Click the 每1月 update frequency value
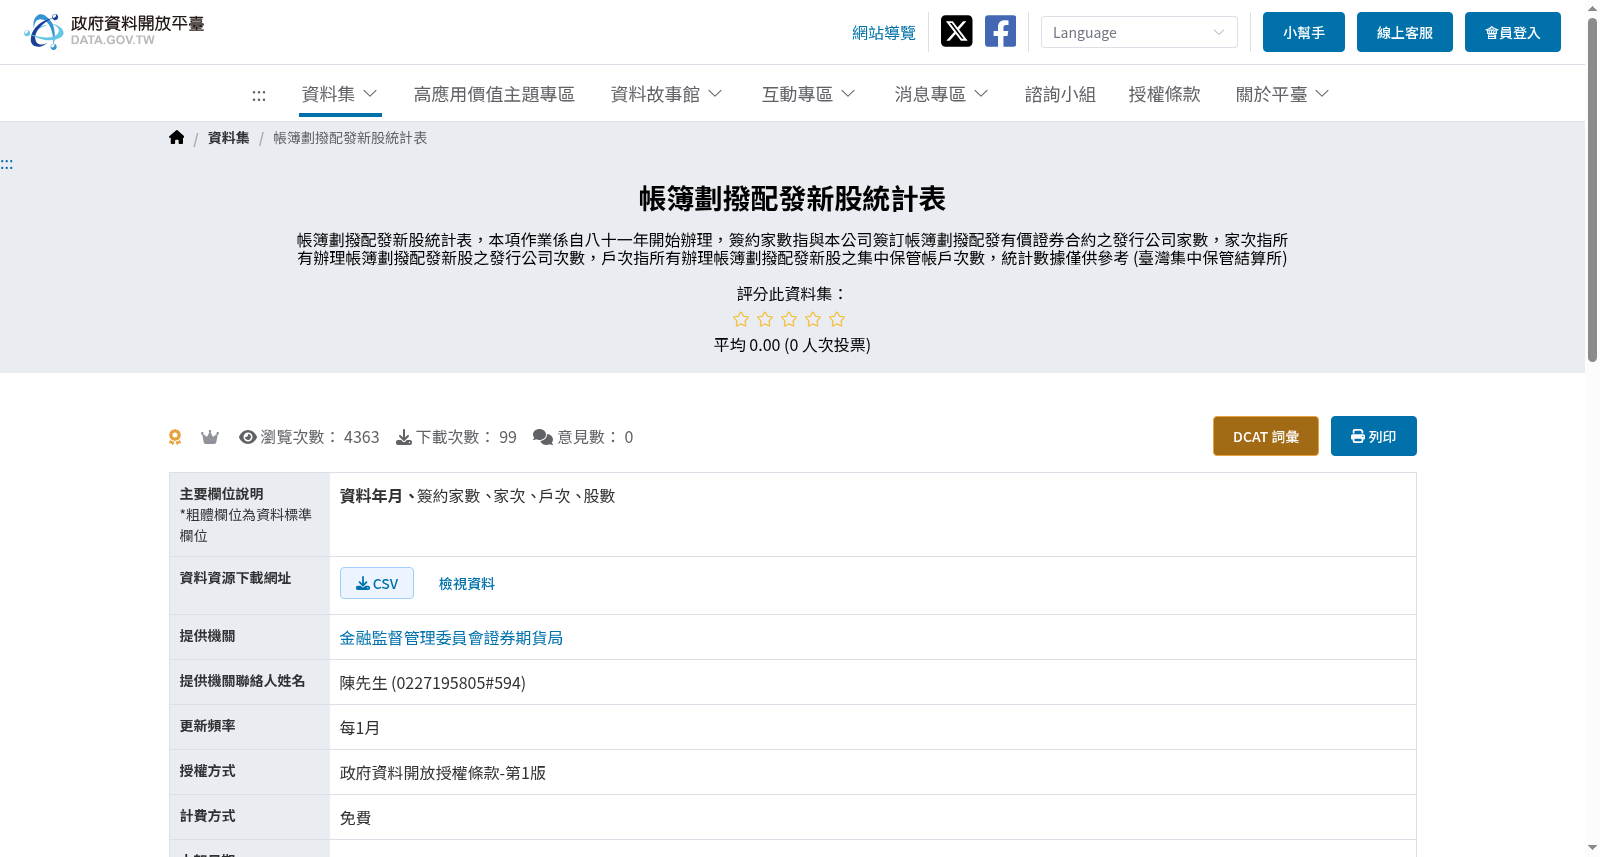Image resolution: width=1600 pixels, height=857 pixels. [x=360, y=728]
